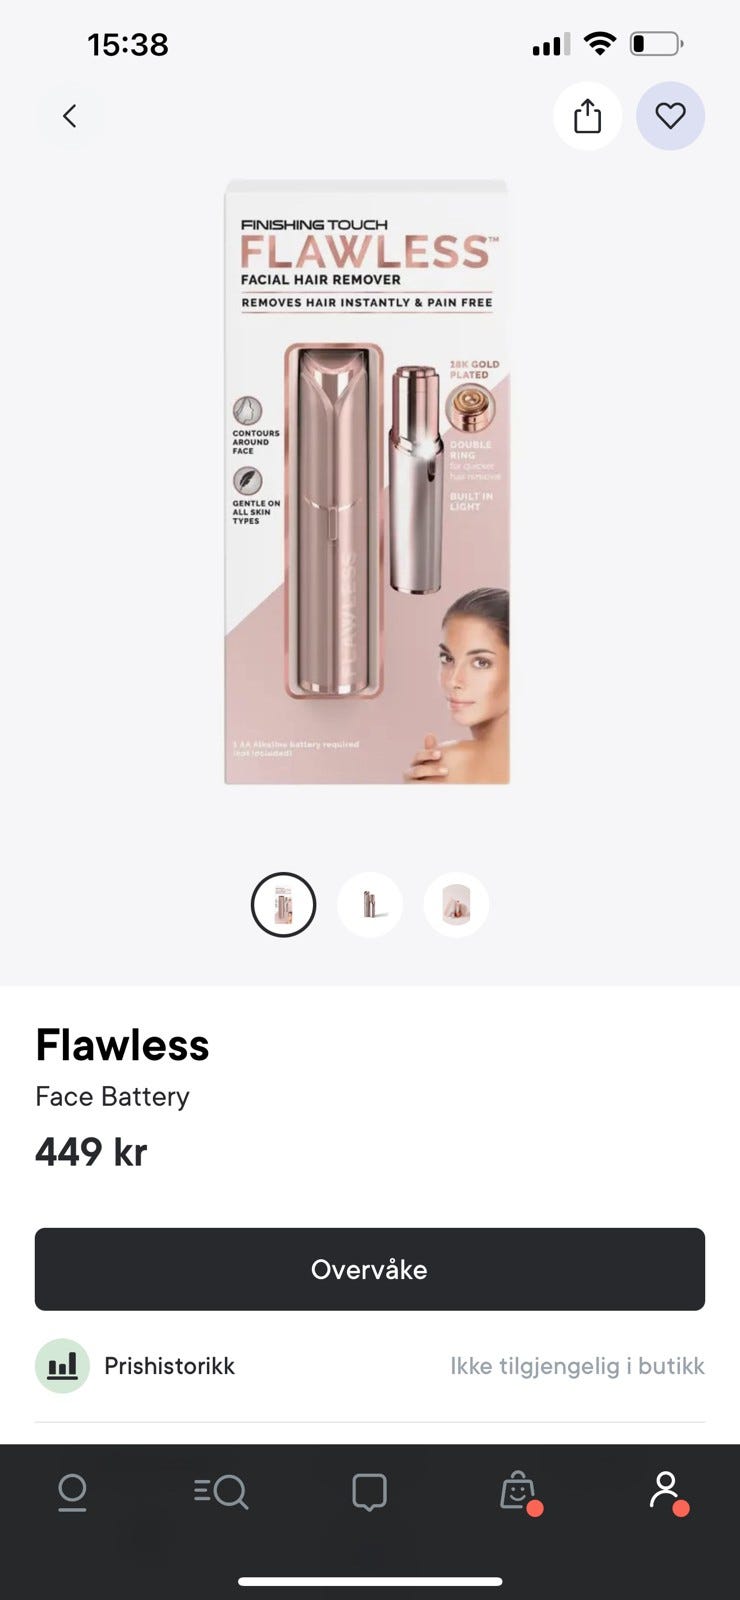This screenshot has height=1600, width=740.
Task: Open the shopping bag tab
Action: [x=518, y=1492]
